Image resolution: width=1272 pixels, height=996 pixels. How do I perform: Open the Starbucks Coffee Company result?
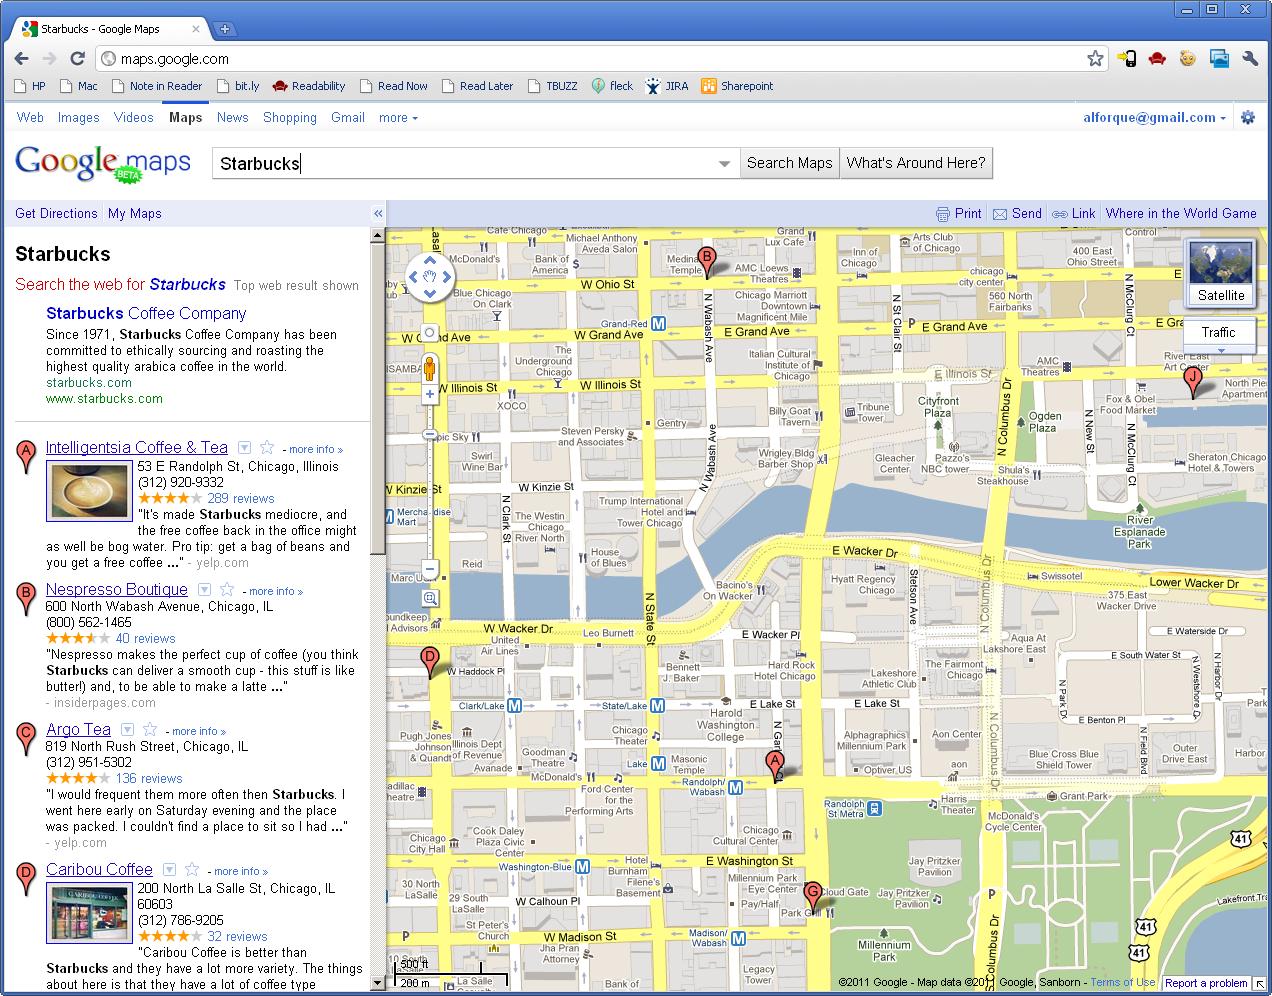tap(146, 313)
